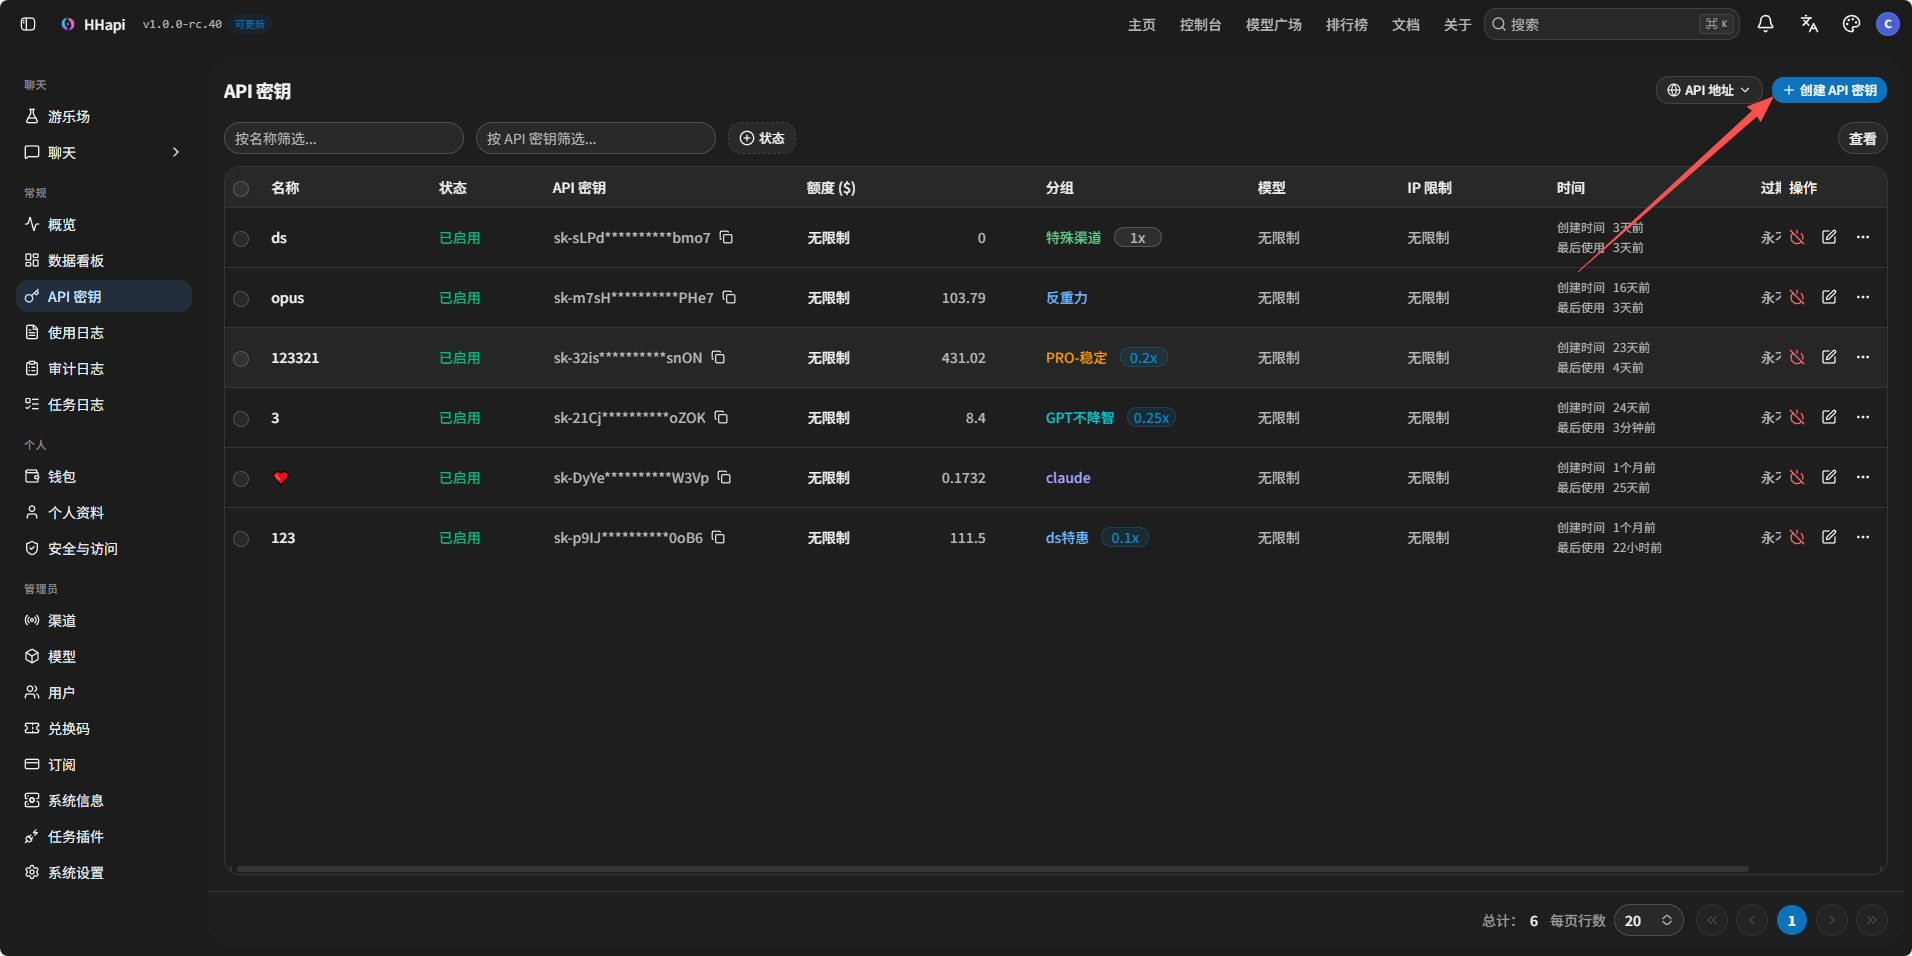Select the 123321 row checkbox
1912x956 pixels.
(241, 358)
